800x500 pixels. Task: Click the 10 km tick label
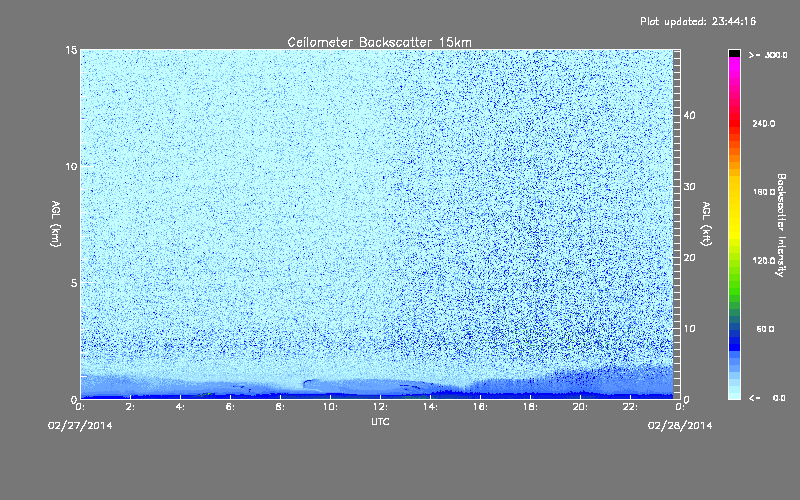pos(71,167)
